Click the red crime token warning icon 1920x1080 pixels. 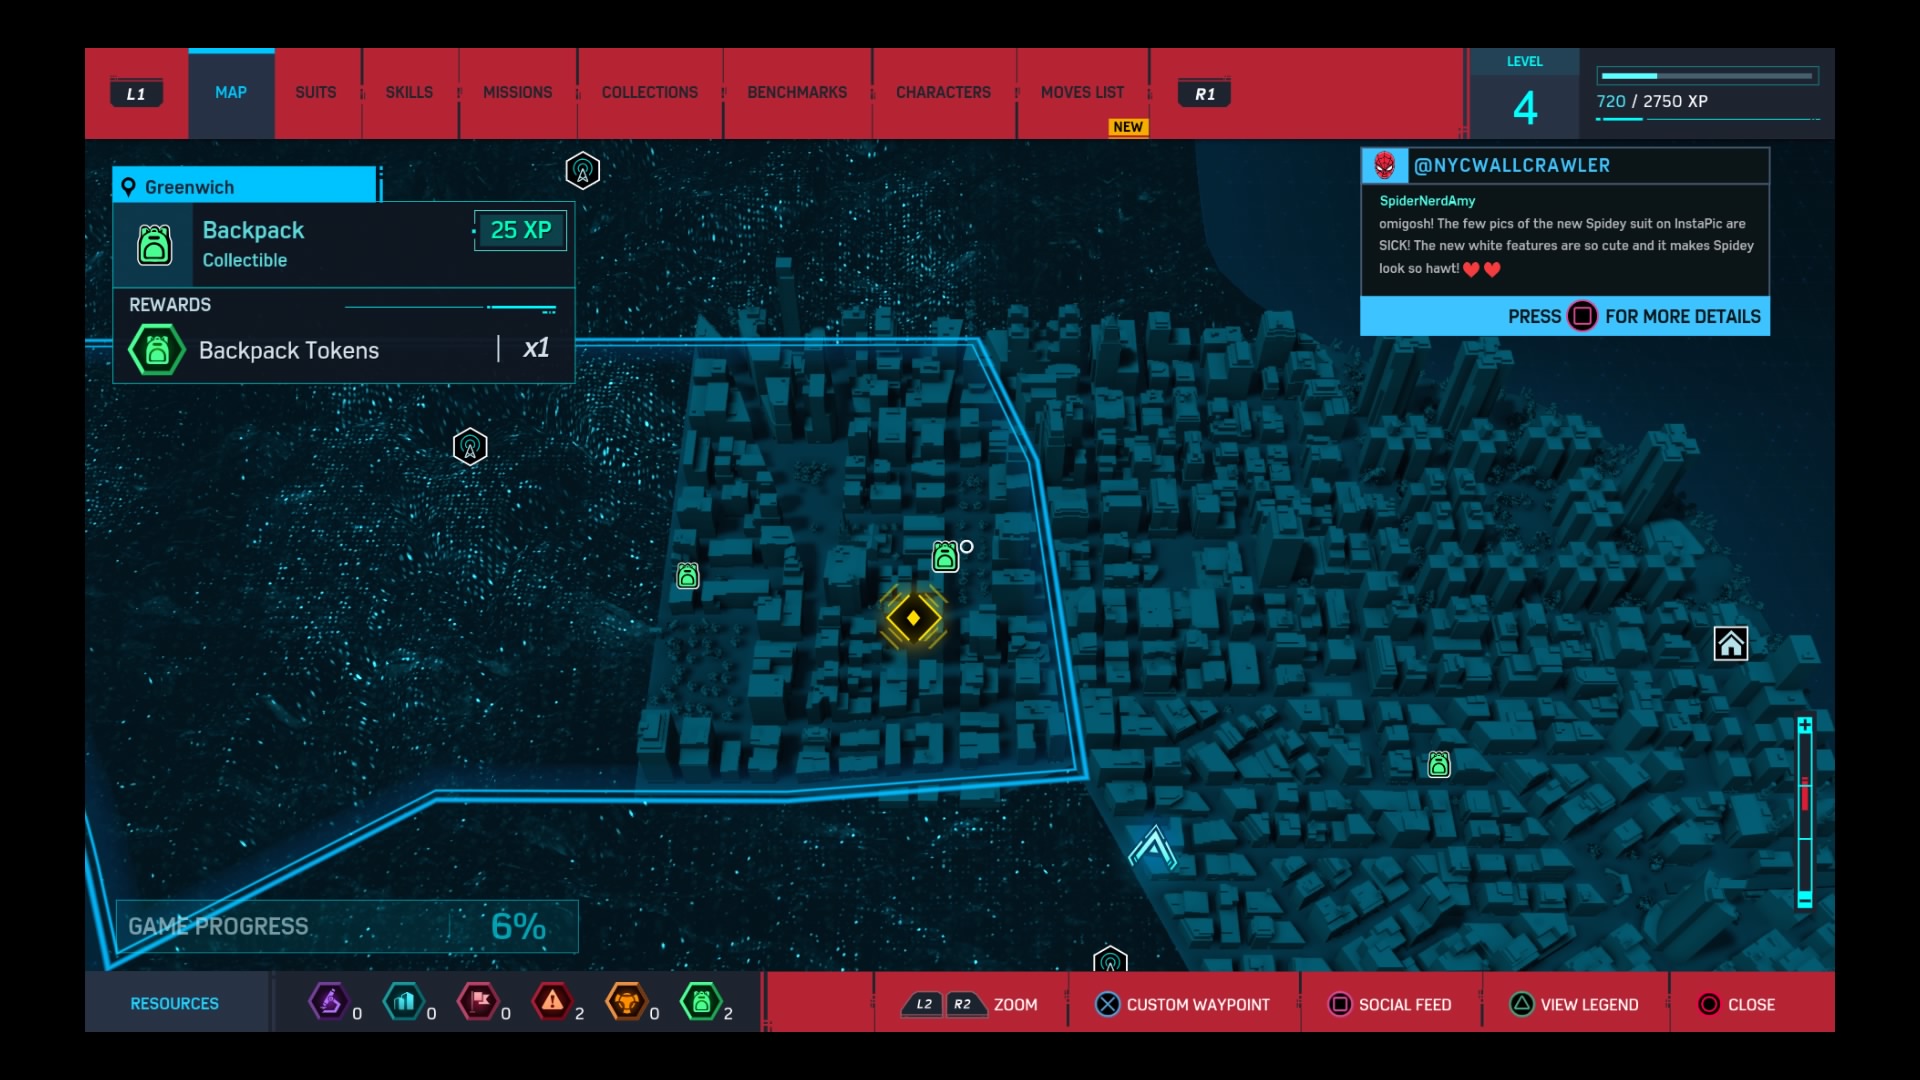(x=552, y=1001)
